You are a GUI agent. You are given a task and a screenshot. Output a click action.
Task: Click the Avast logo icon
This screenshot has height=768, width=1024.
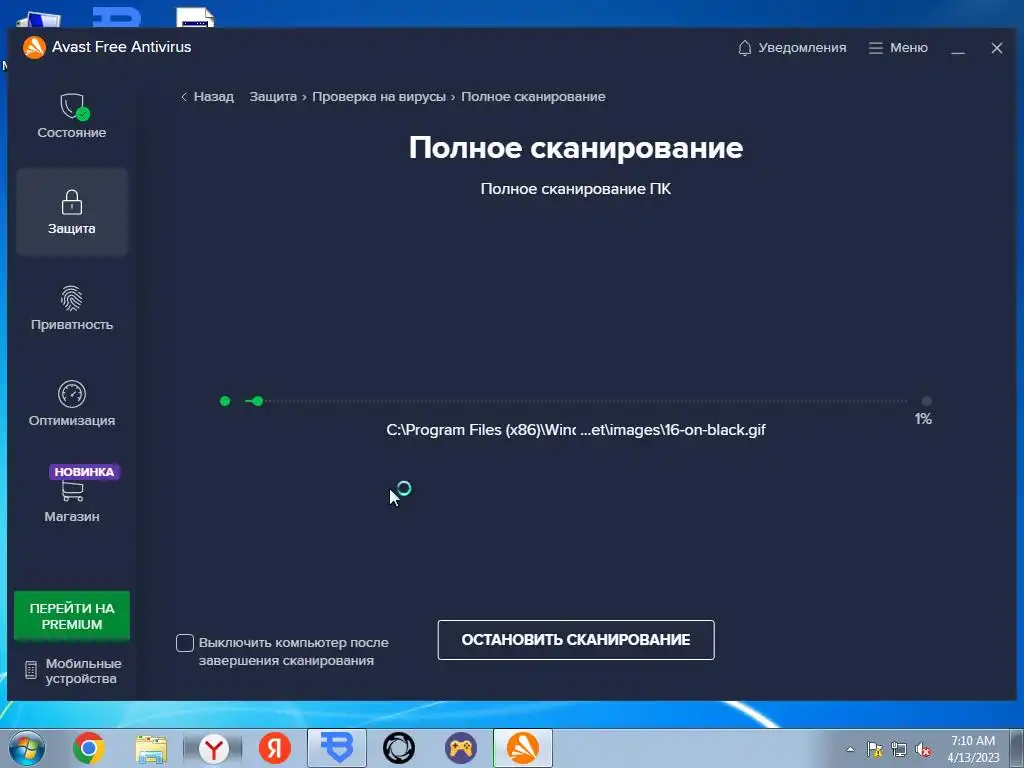pos(34,47)
